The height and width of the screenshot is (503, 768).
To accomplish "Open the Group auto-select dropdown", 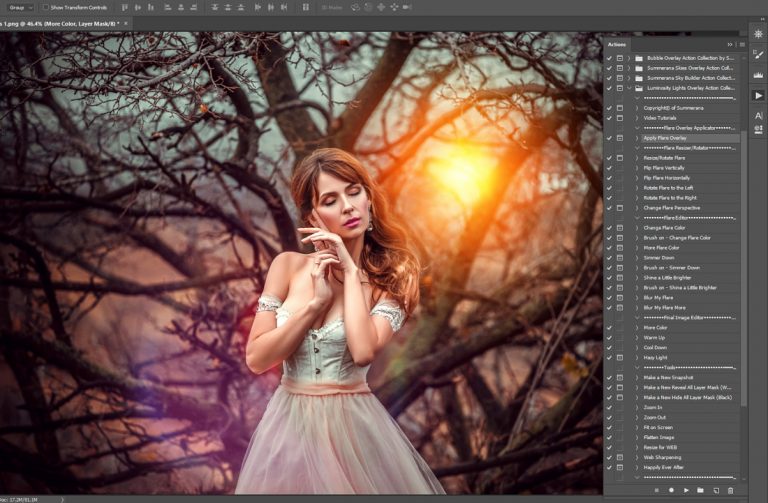I will tap(20, 7).
